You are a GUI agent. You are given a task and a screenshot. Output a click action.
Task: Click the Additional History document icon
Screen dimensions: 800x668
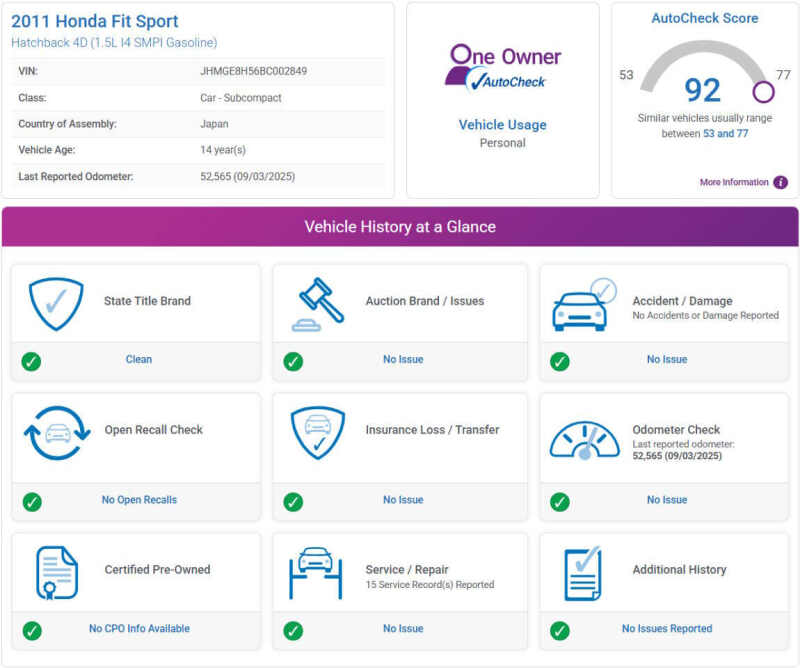point(583,573)
